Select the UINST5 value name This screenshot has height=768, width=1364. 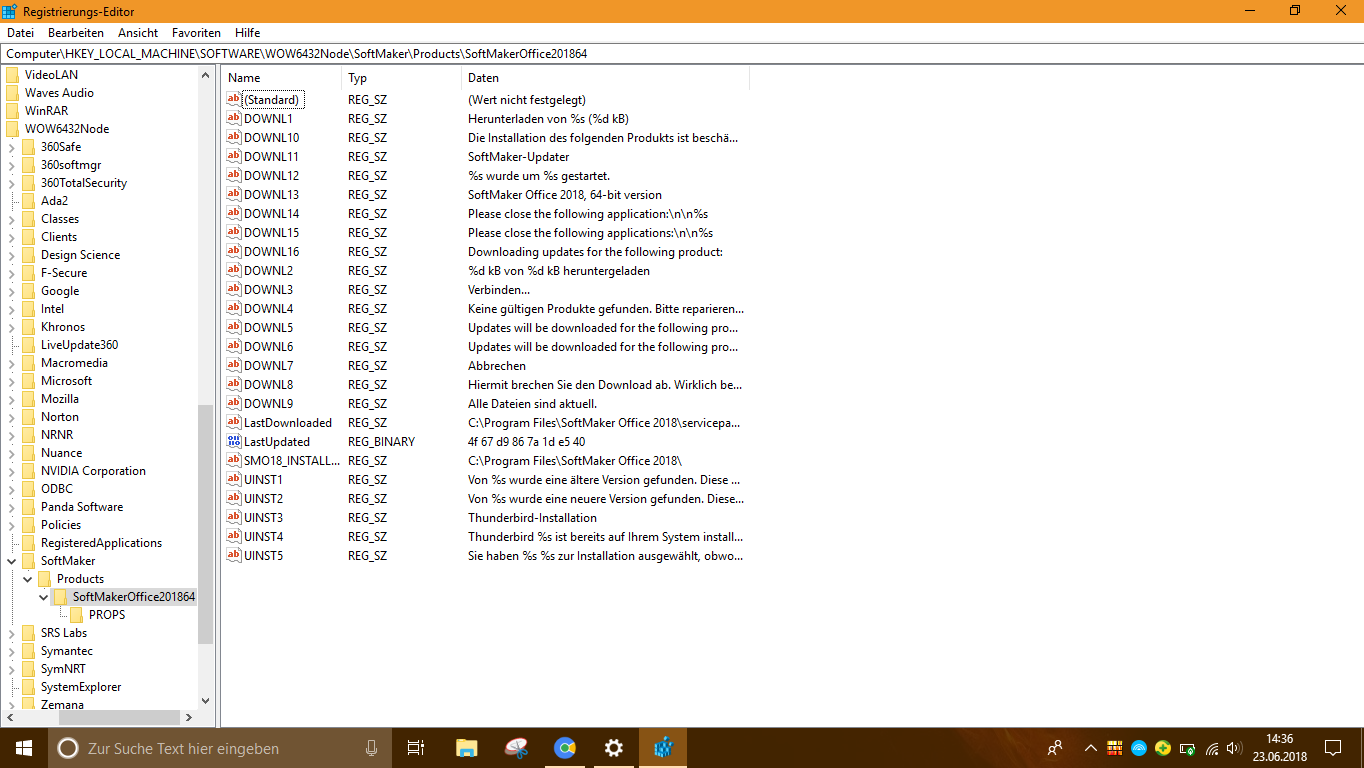[263, 556]
